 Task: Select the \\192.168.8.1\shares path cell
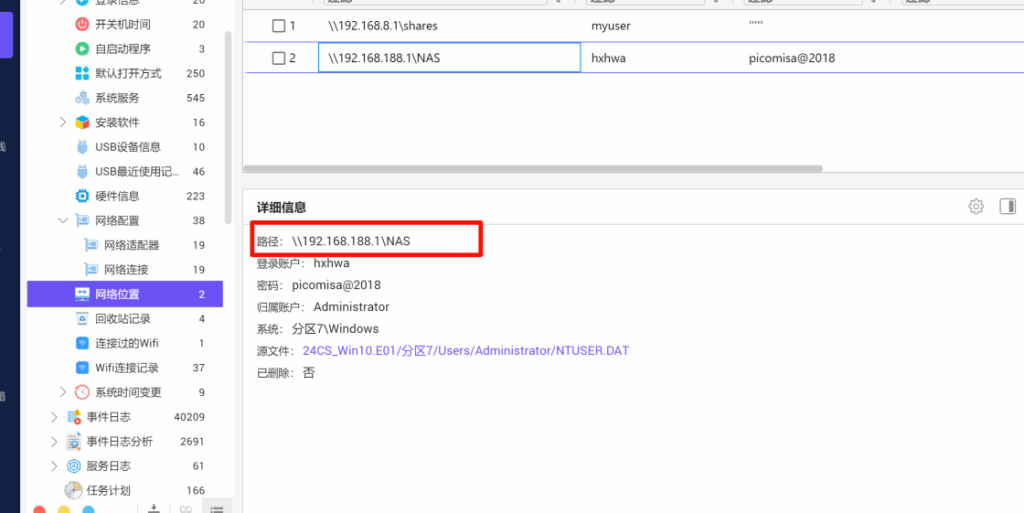[x=382, y=25]
